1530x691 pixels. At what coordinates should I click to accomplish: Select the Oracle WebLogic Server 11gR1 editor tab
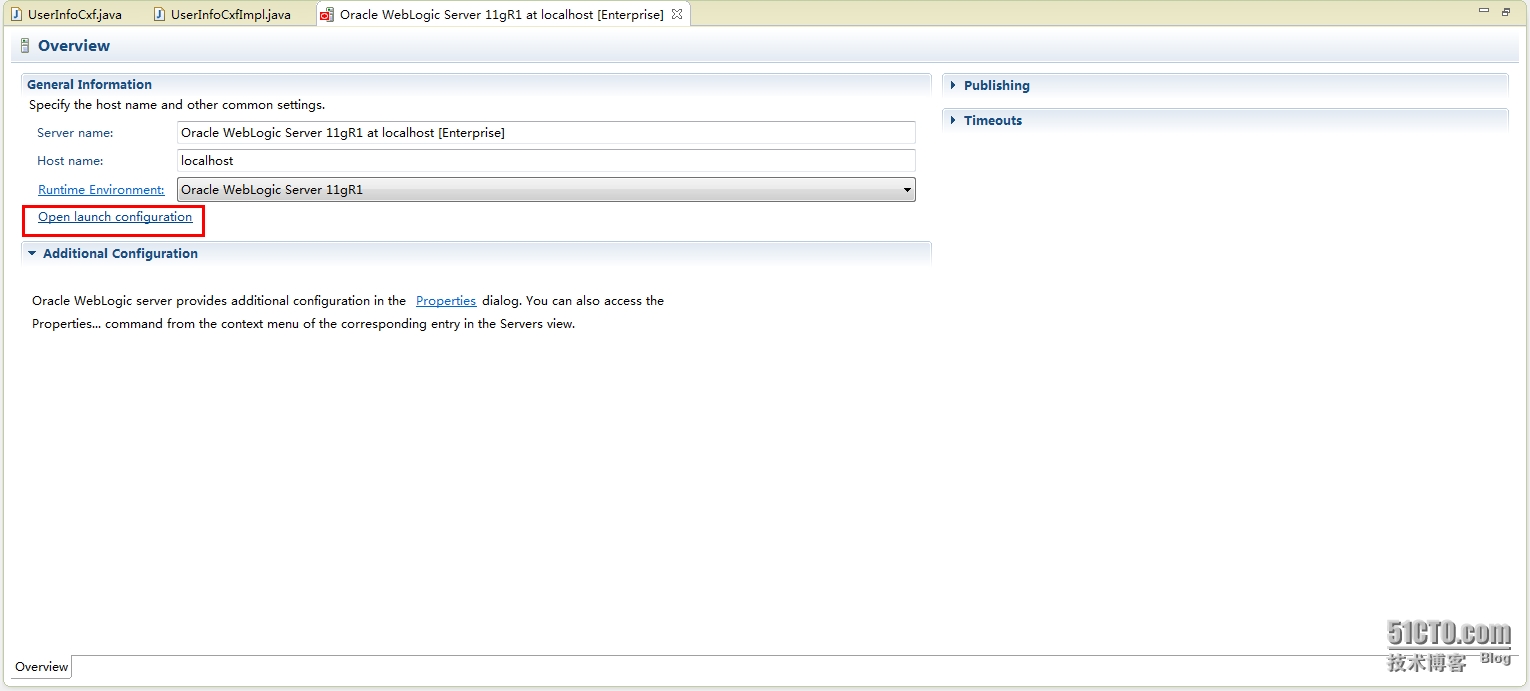coord(501,14)
